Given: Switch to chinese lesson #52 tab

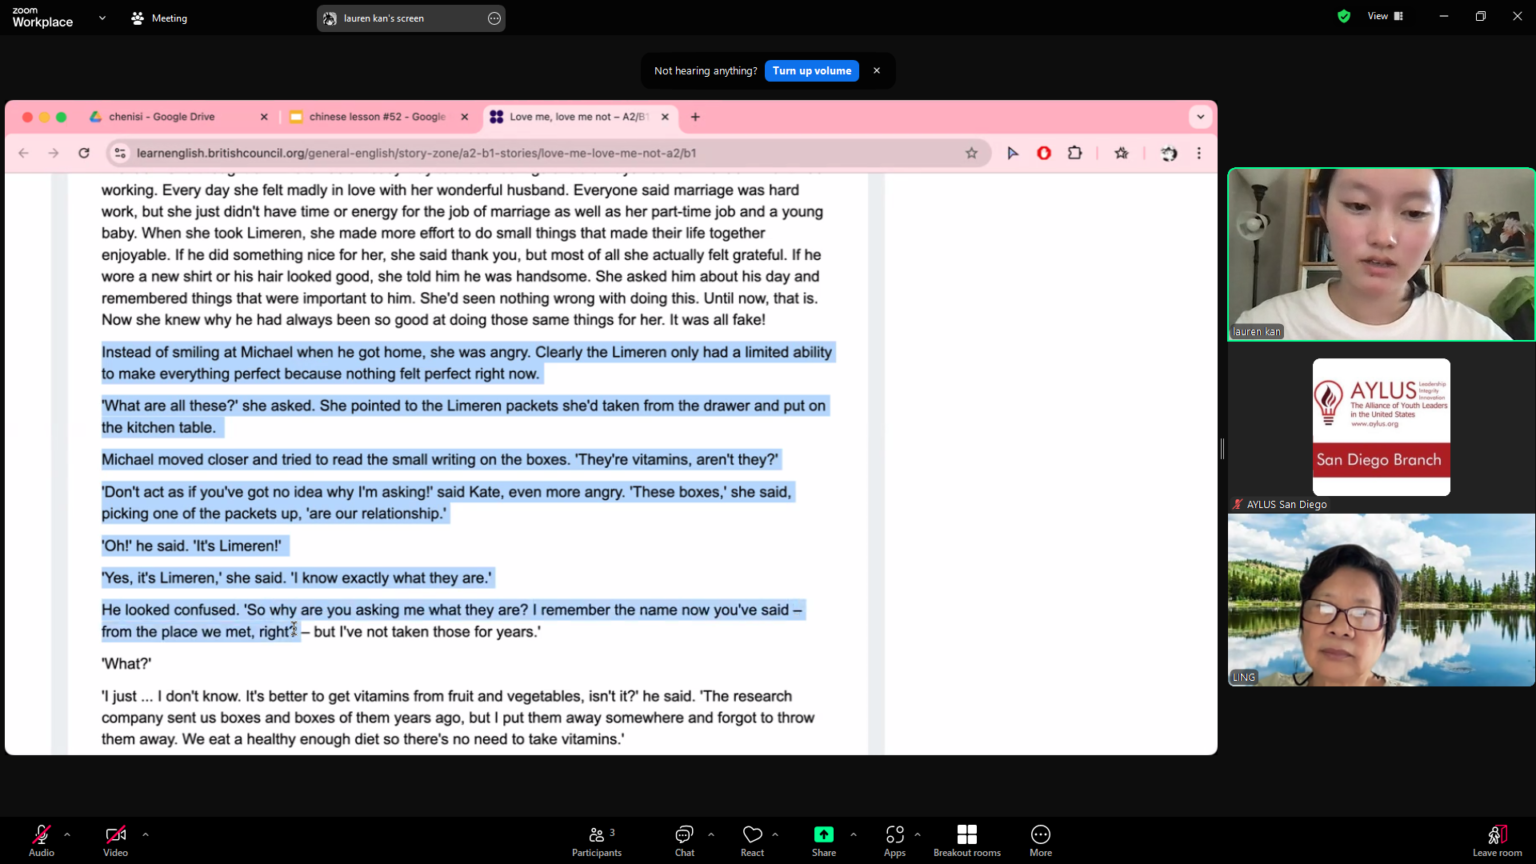Looking at the screenshot, I should [x=376, y=117].
